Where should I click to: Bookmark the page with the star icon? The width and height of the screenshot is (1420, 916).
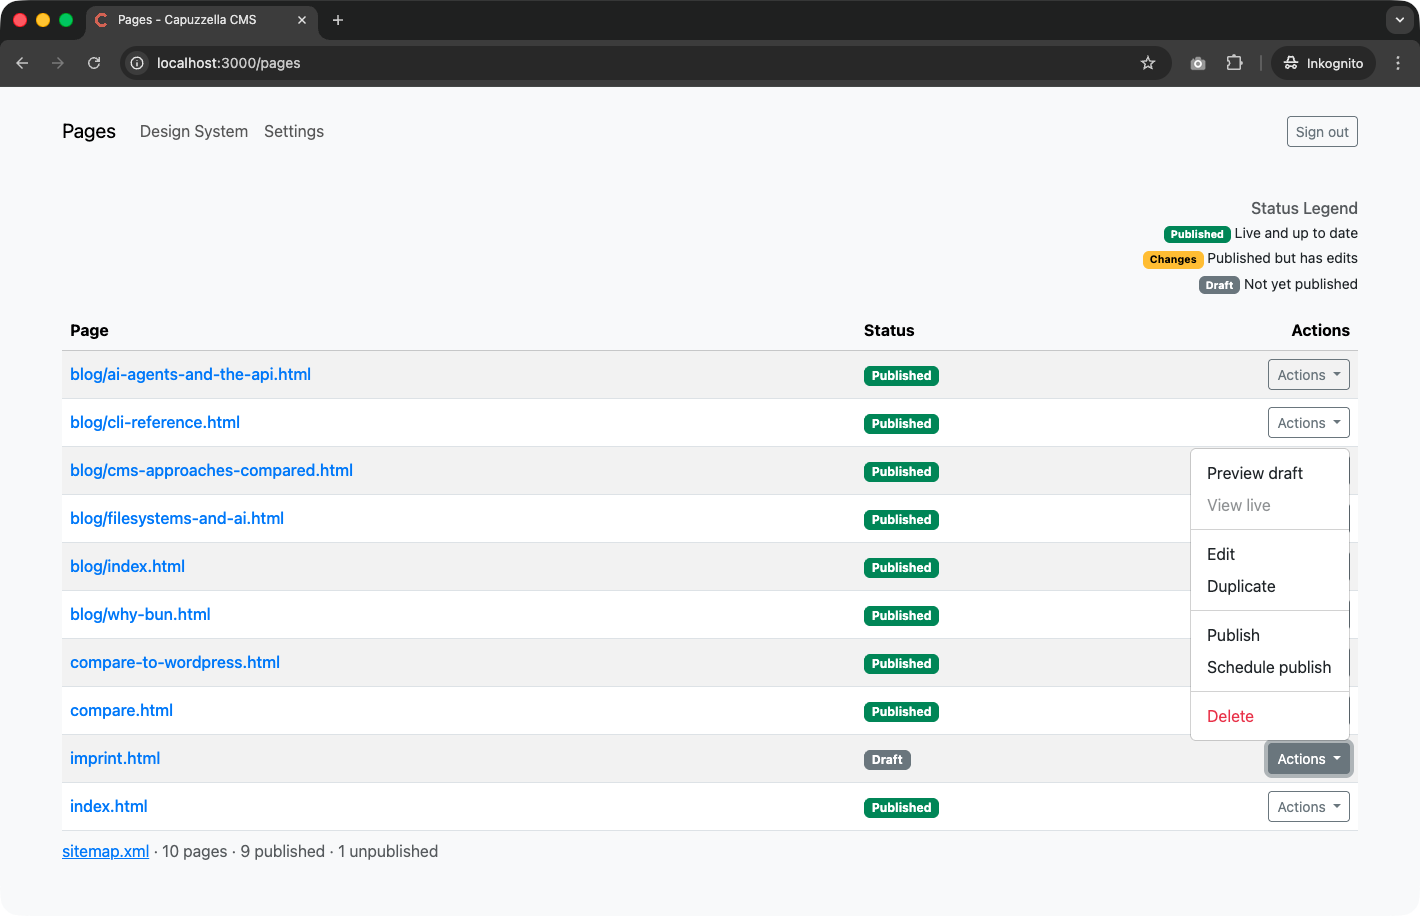[1147, 62]
